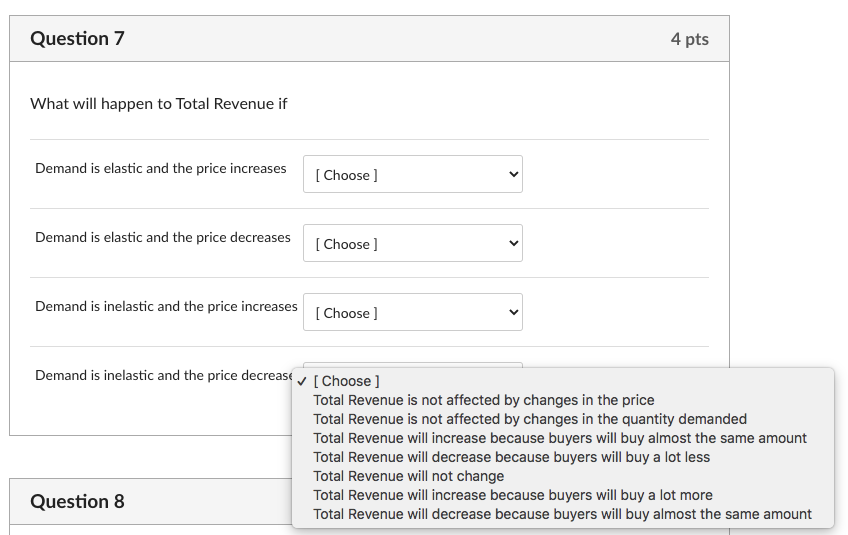This screenshot has width=848, height=535.
Task: Select the '[ Choose ]' option in open list
Action: point(562,381)
